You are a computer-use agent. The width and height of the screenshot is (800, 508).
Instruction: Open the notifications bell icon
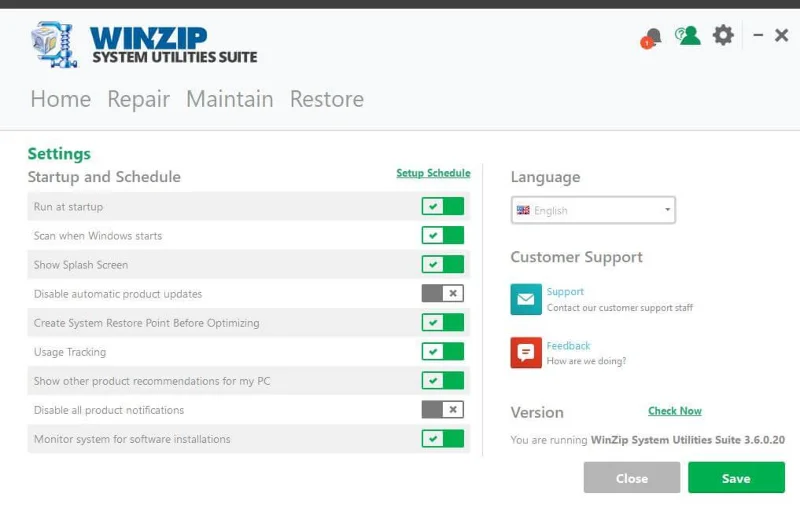[652, 38]
